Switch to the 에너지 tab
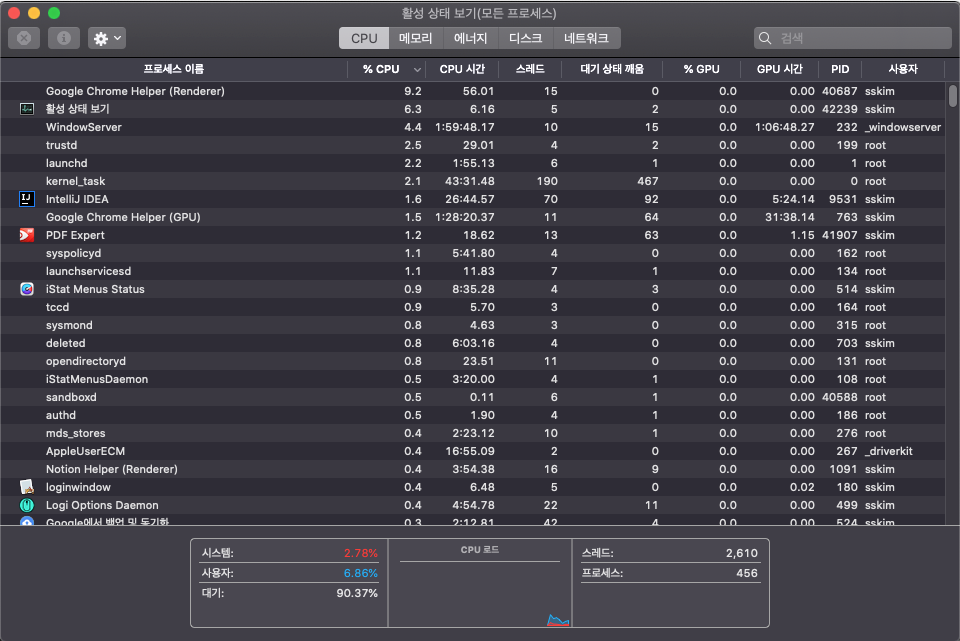This screenshot has width=960, height=641. pos(470,38)
